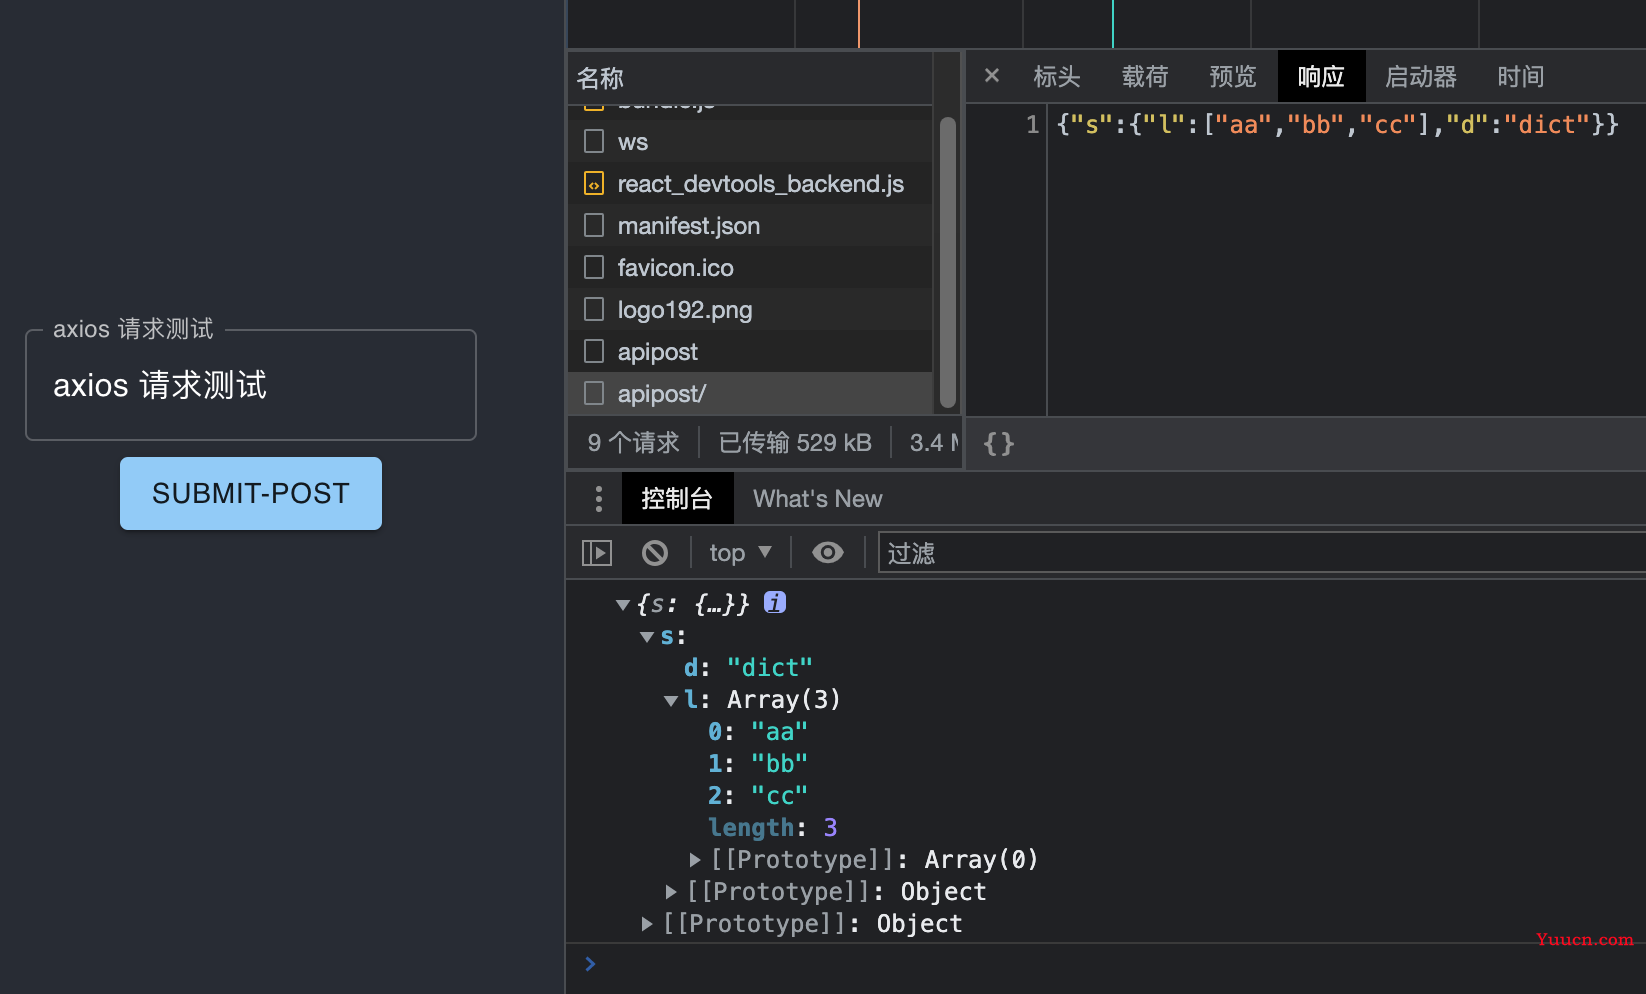Select react_devtools_backend.js request
Image resolution: width=1646 pixels, height=994 pixels.
click(x=750, y=184)
